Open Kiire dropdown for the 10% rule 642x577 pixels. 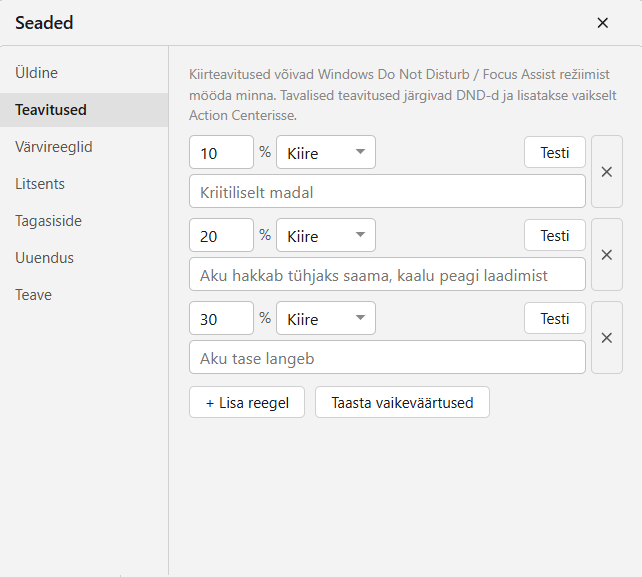click(x=326, y=152)
